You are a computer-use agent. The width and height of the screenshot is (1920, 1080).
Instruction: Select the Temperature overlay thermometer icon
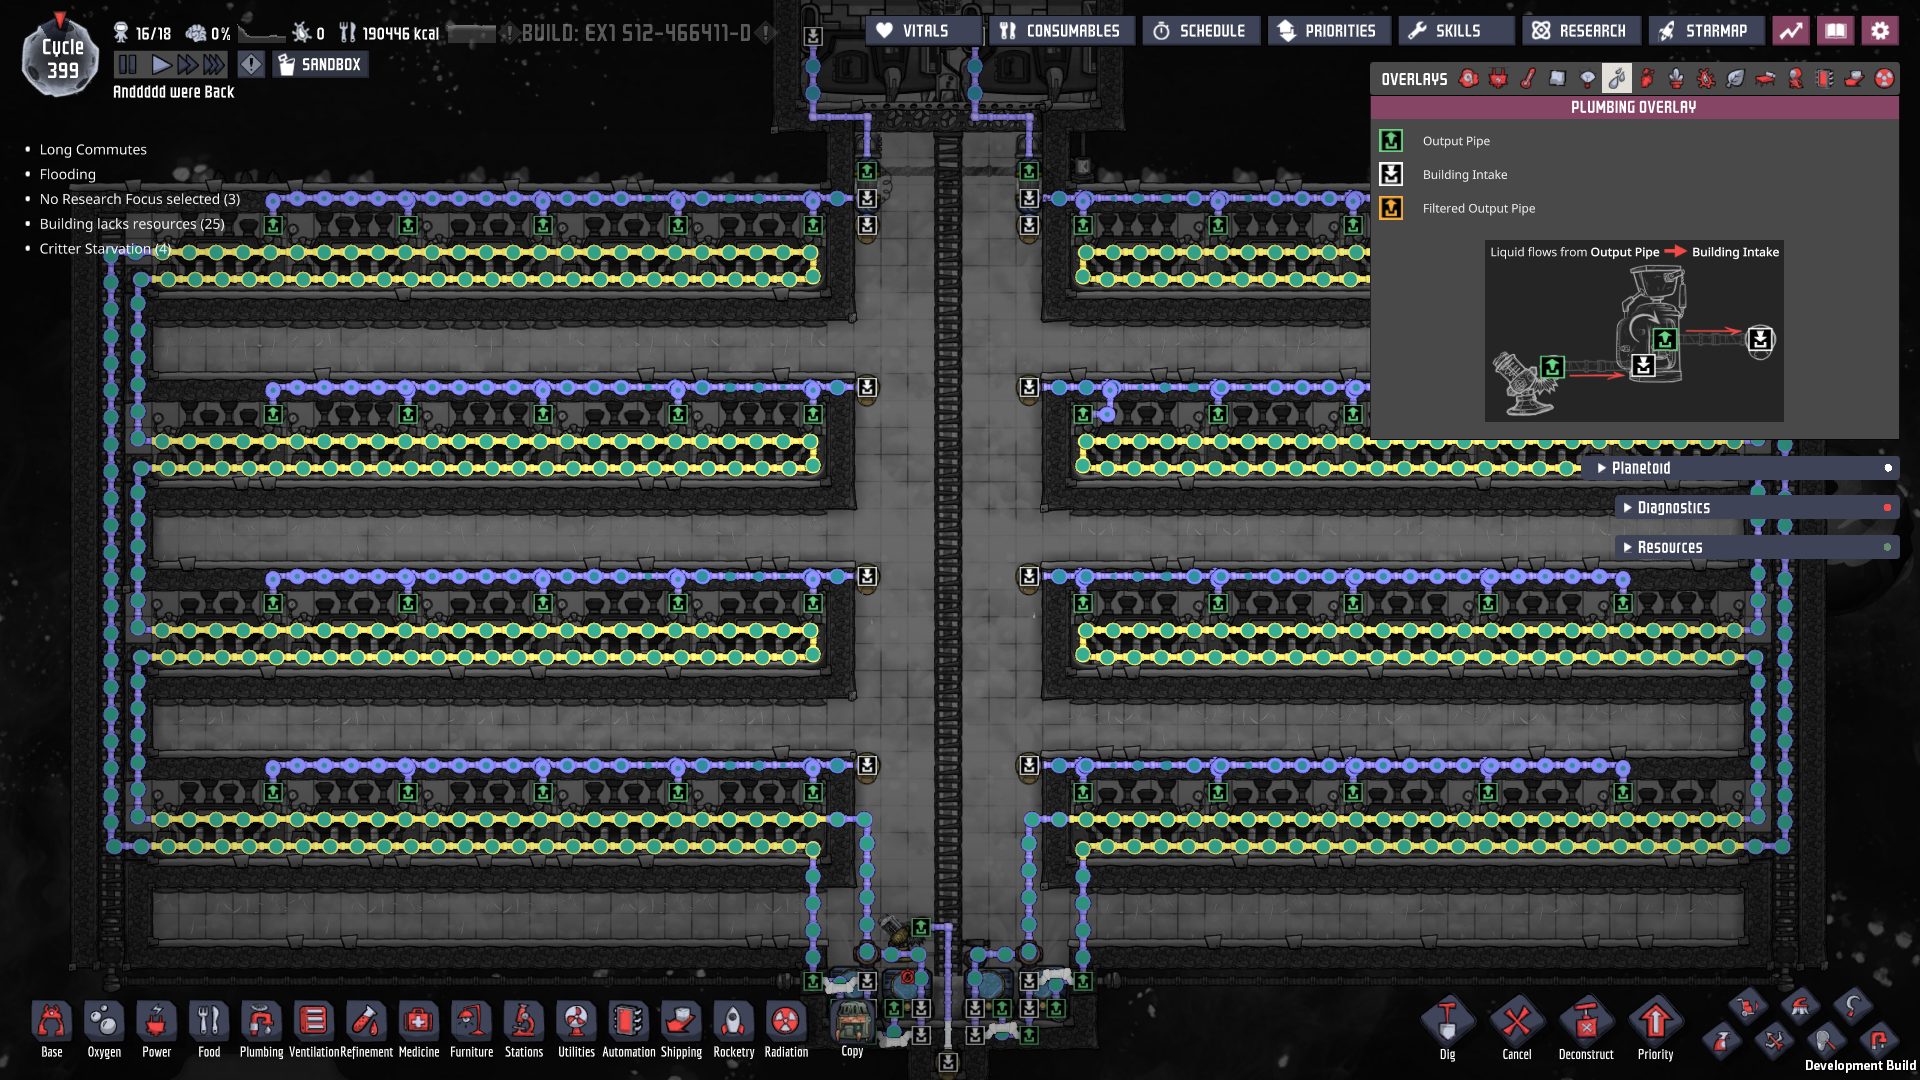[1528, 79]
